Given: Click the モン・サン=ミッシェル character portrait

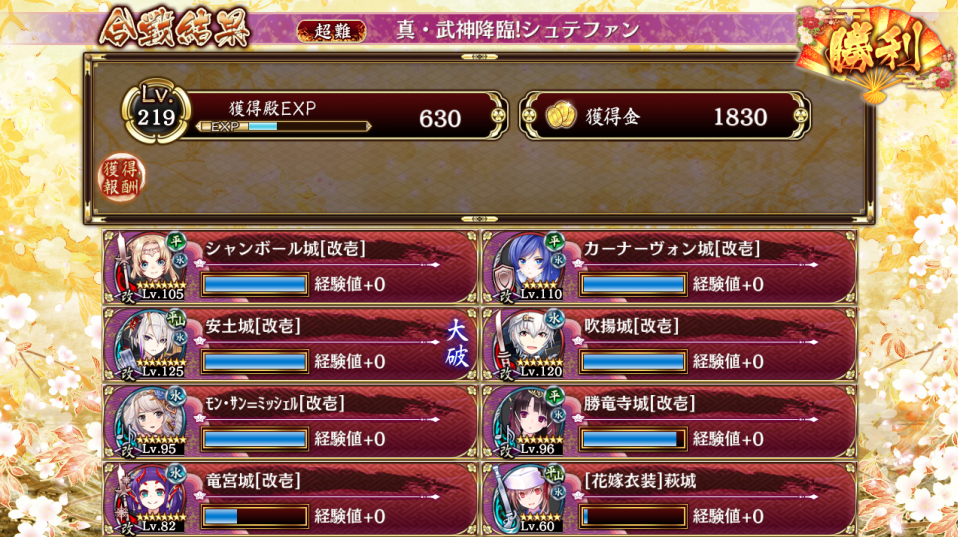Looking at the screenshot, I should pos(151,421).
